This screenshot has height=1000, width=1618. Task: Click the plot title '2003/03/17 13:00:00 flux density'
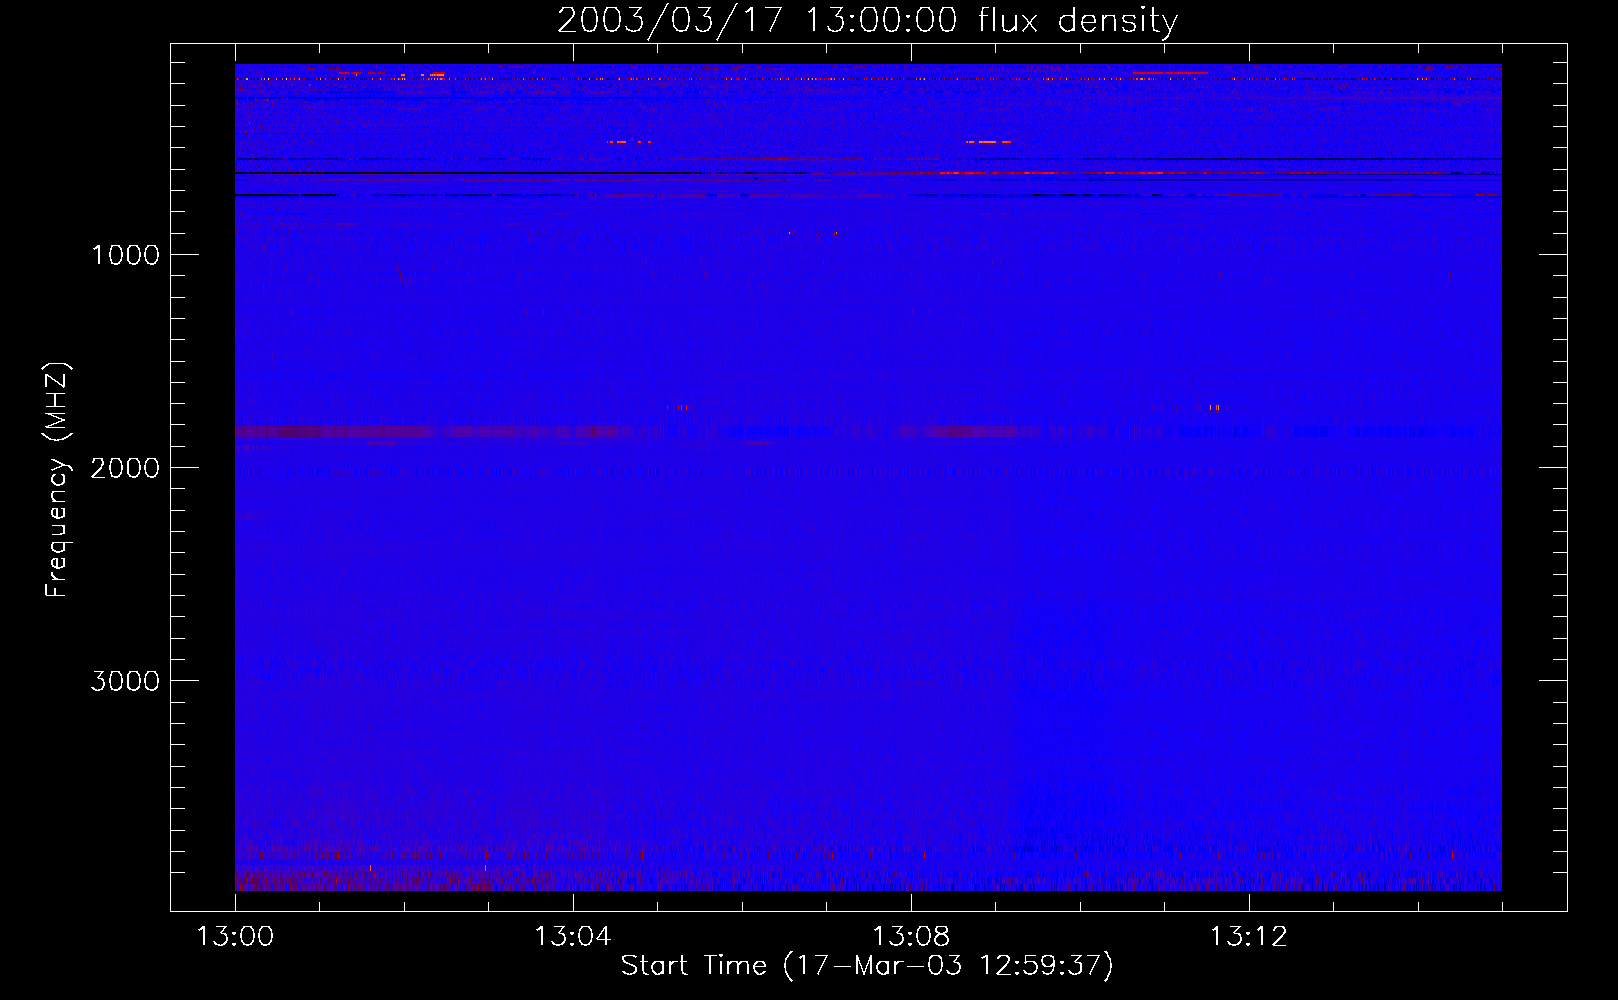tap(867, 21)
